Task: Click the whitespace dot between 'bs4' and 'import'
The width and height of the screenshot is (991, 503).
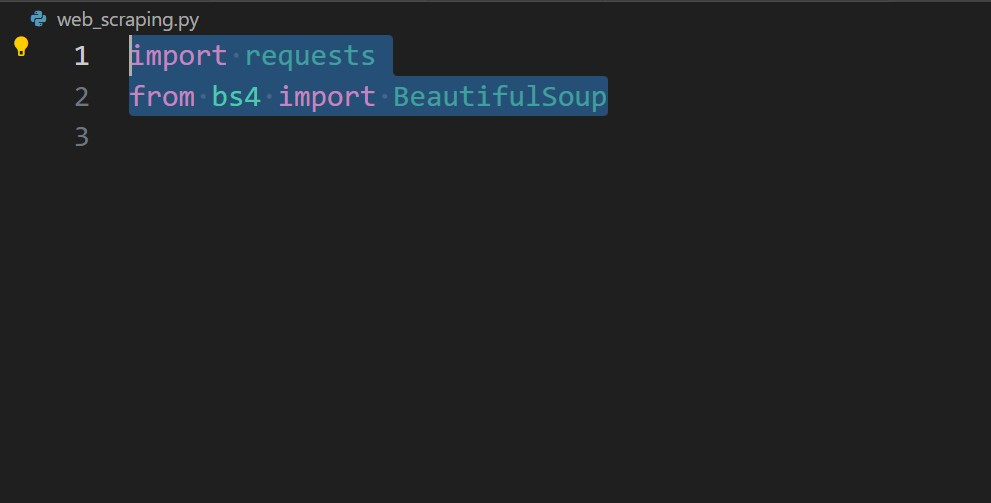Action: tap(269, 97)
